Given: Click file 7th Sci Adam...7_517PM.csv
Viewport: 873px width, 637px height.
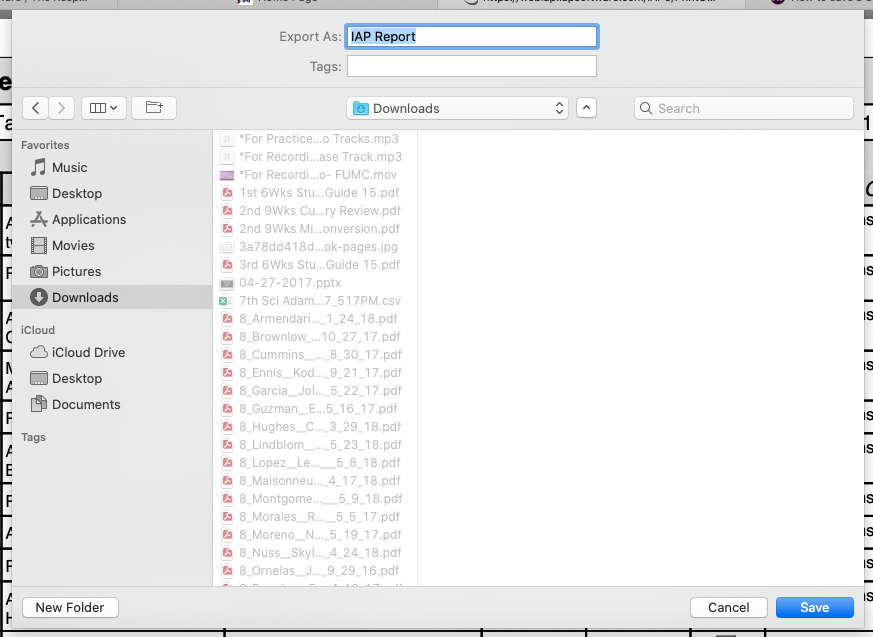Looking at the screenshot, I should pos(315,301).
